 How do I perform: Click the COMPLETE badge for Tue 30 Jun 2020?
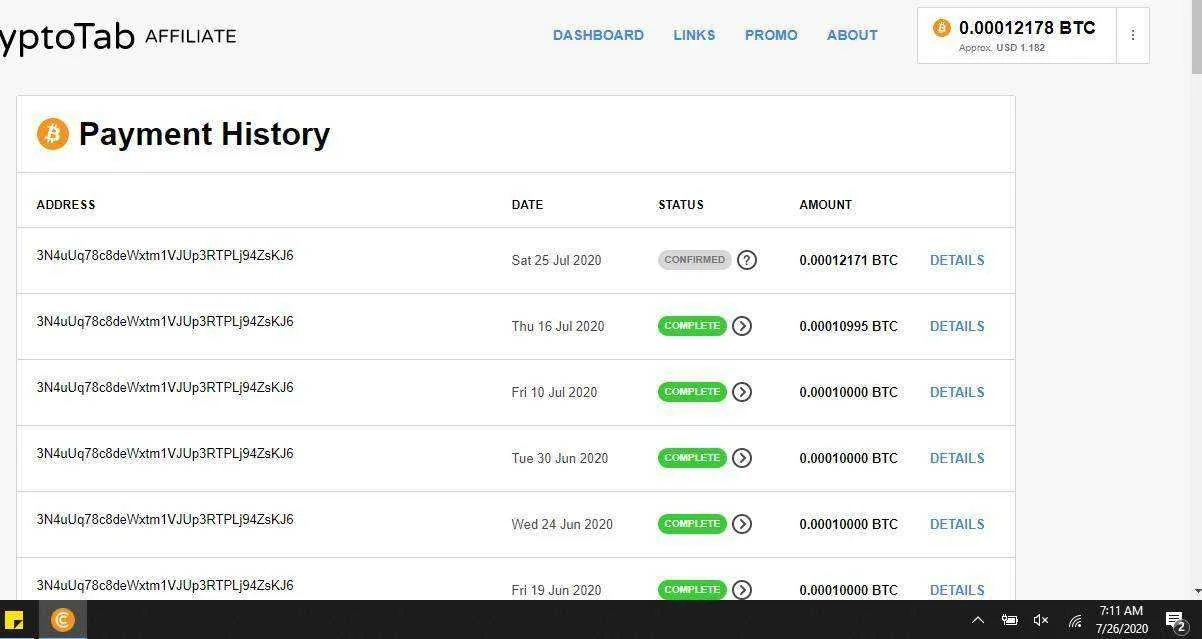692,458
